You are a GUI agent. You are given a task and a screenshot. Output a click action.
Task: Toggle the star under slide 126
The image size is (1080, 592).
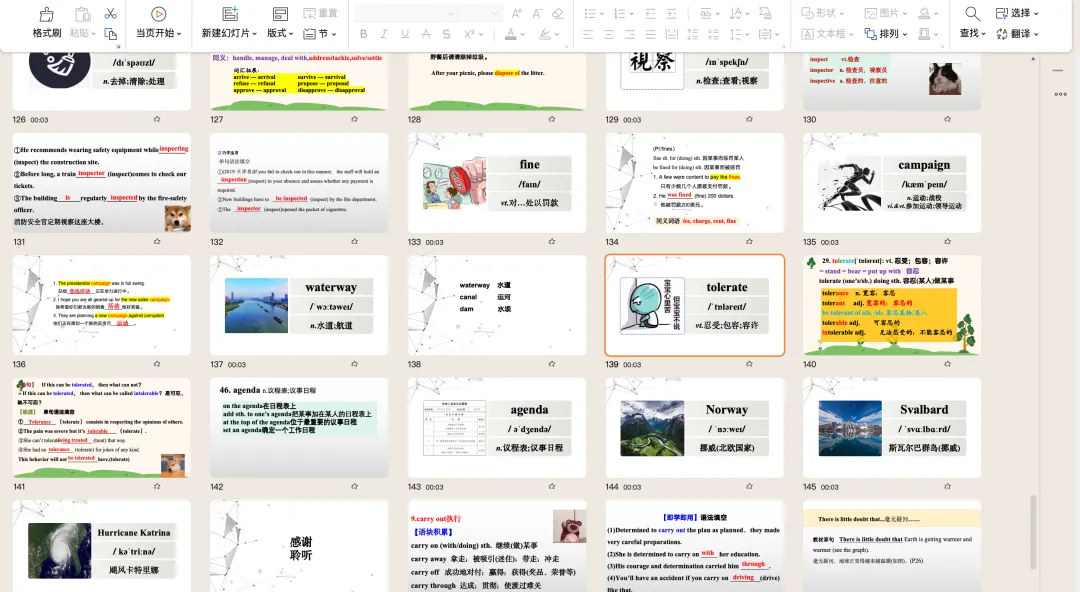[x=157, y=119]
